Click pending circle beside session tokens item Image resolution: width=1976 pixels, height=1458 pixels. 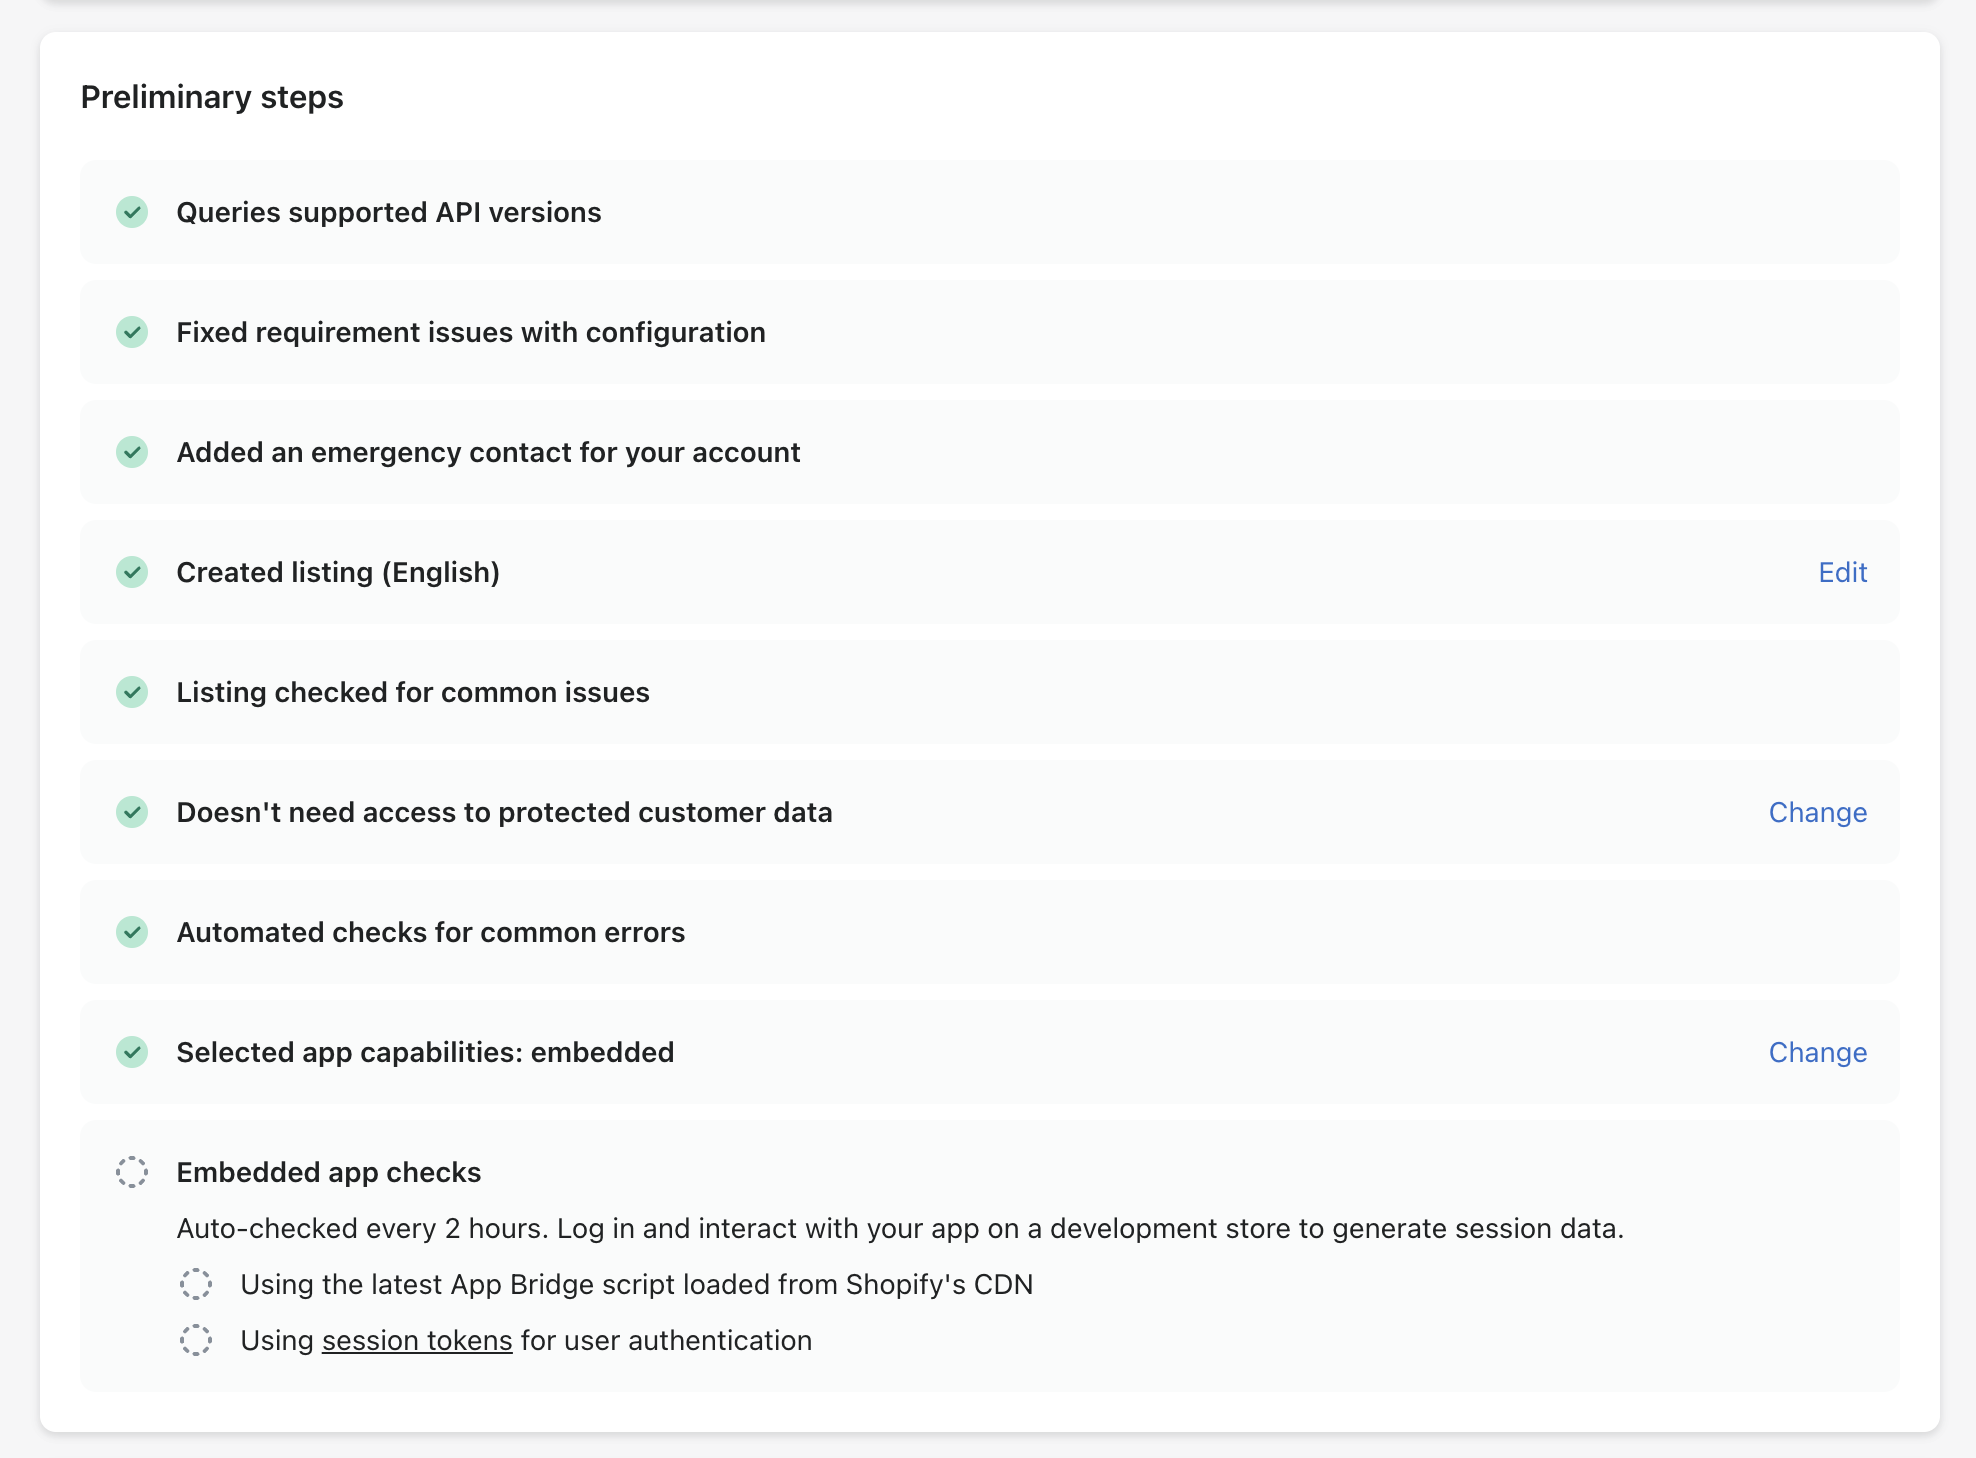(x=196, y=1340)
